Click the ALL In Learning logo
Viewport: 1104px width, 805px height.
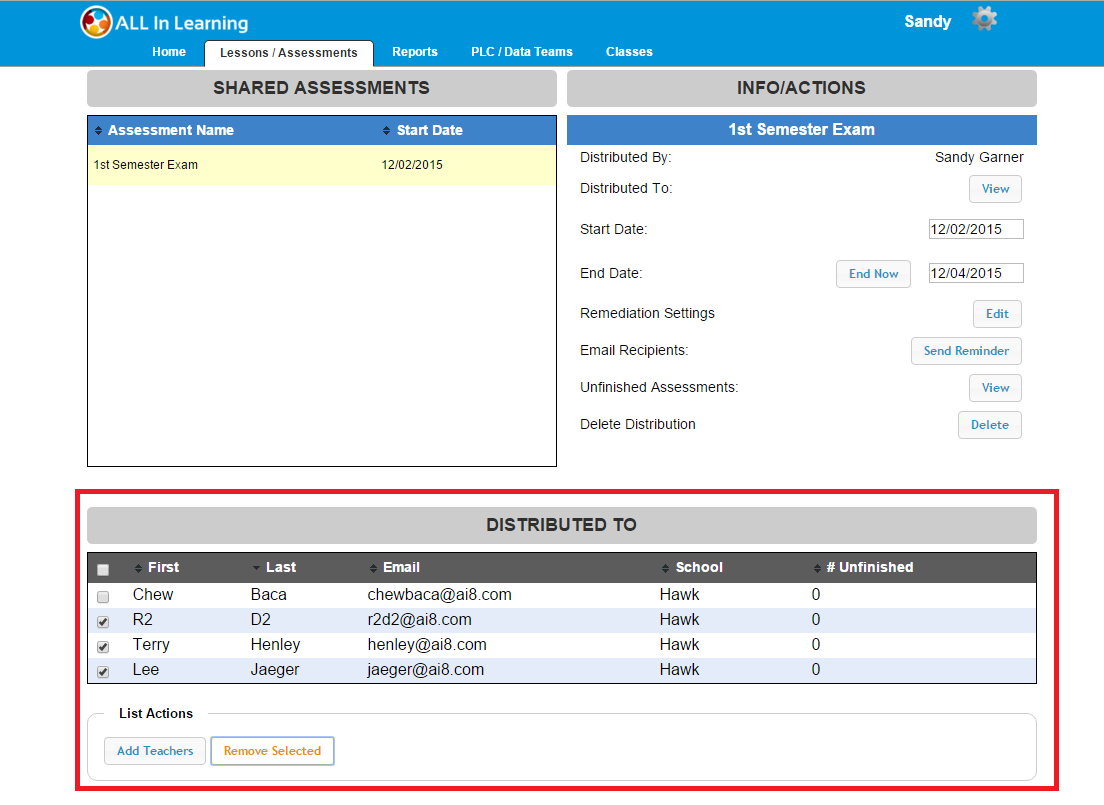96,22
